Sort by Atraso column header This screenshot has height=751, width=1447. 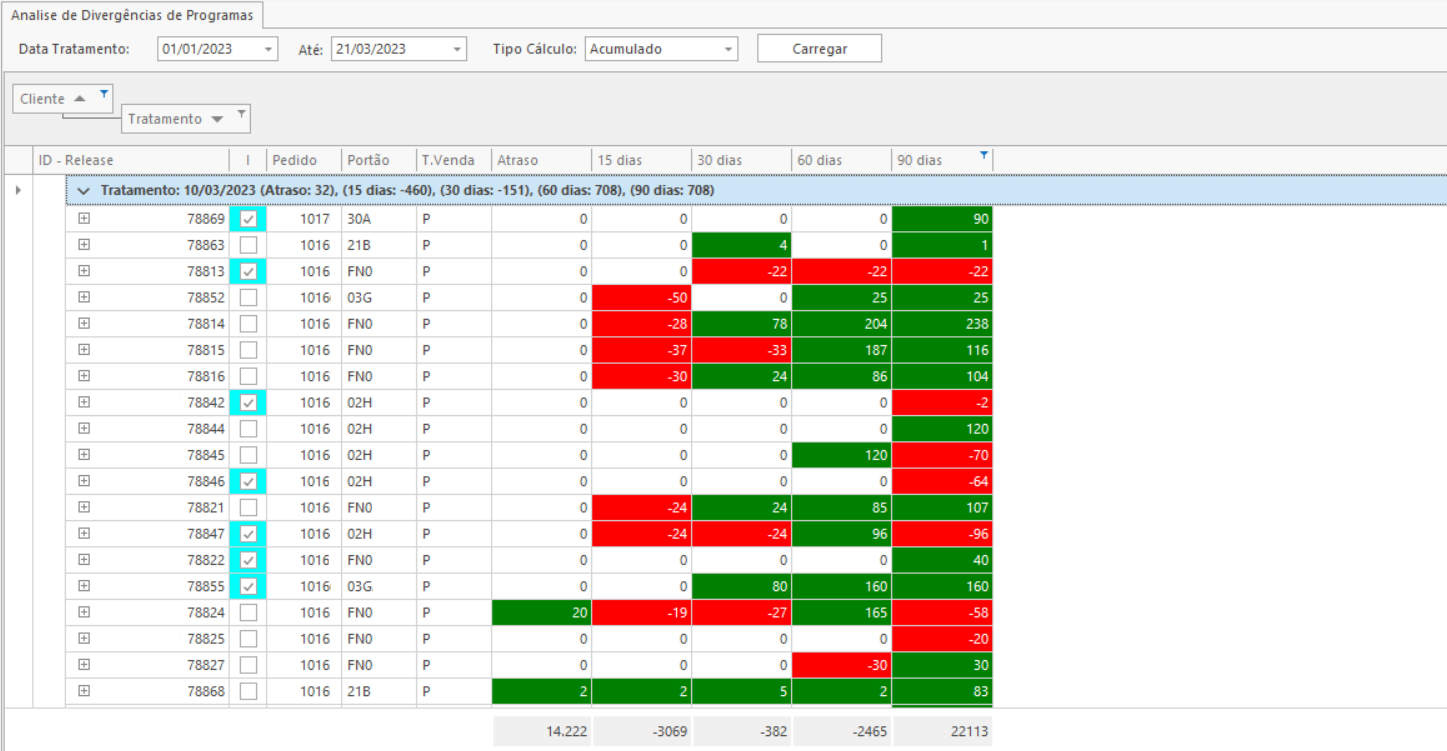click(x=541, y=160)
